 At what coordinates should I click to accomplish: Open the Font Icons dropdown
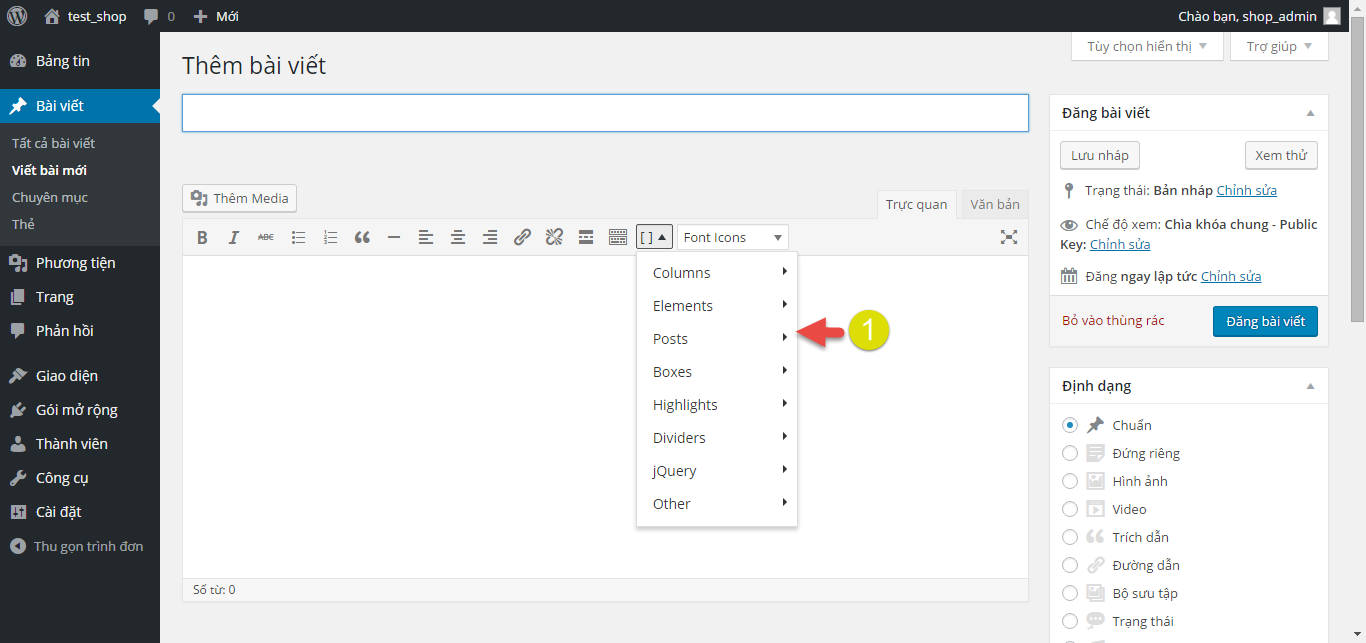click(733, 237)
